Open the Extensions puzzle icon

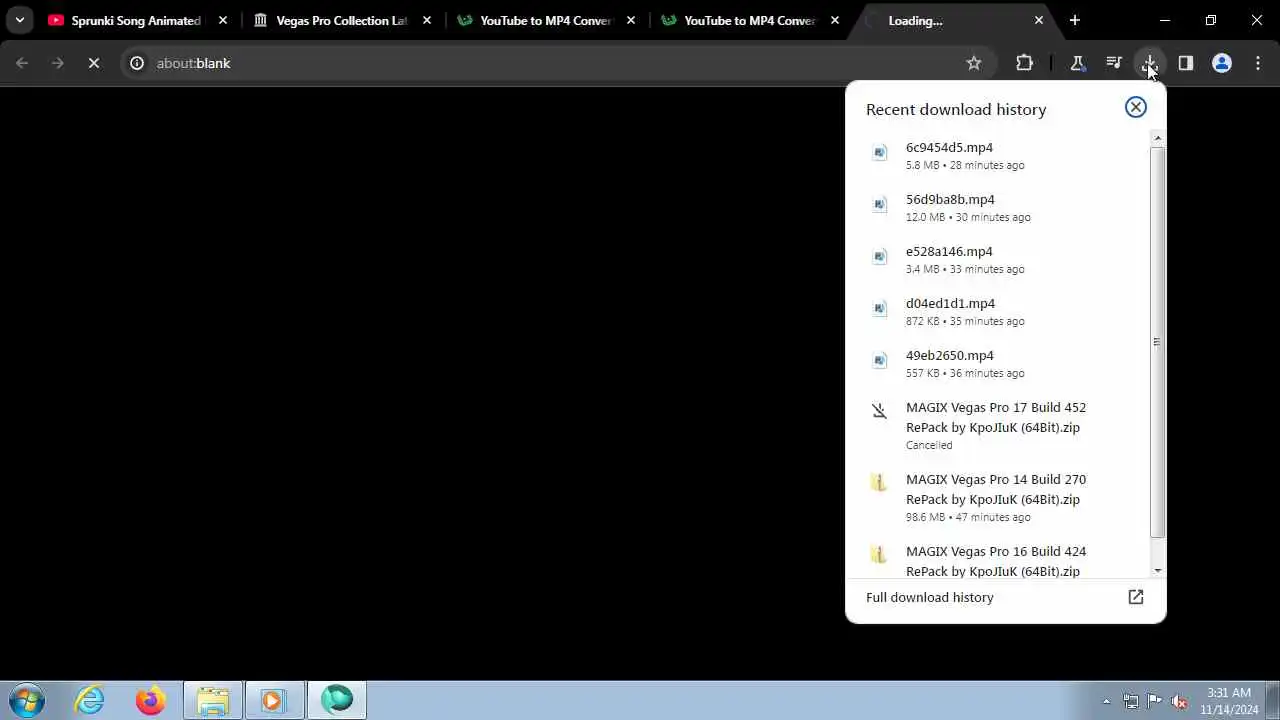1024,63
